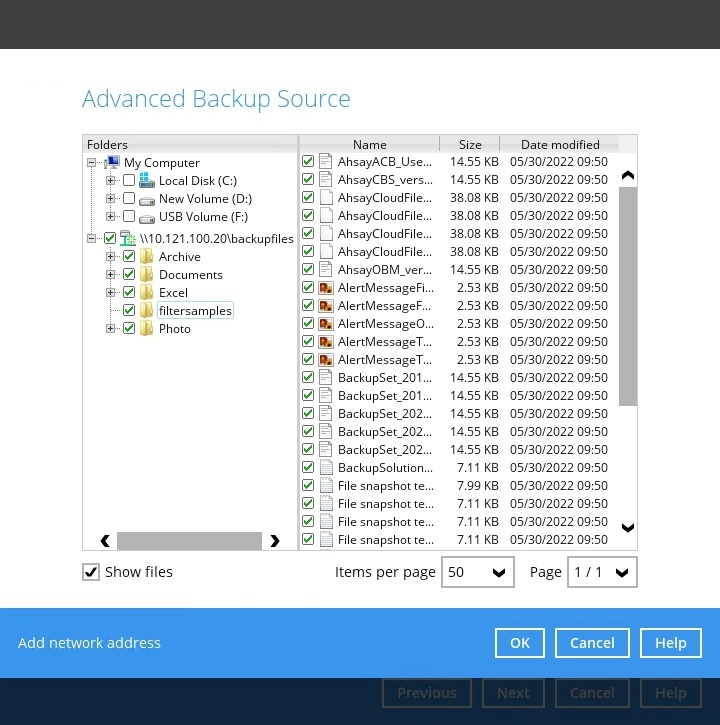Select the Excel folder label
The image size is (720, 725).
173,293
